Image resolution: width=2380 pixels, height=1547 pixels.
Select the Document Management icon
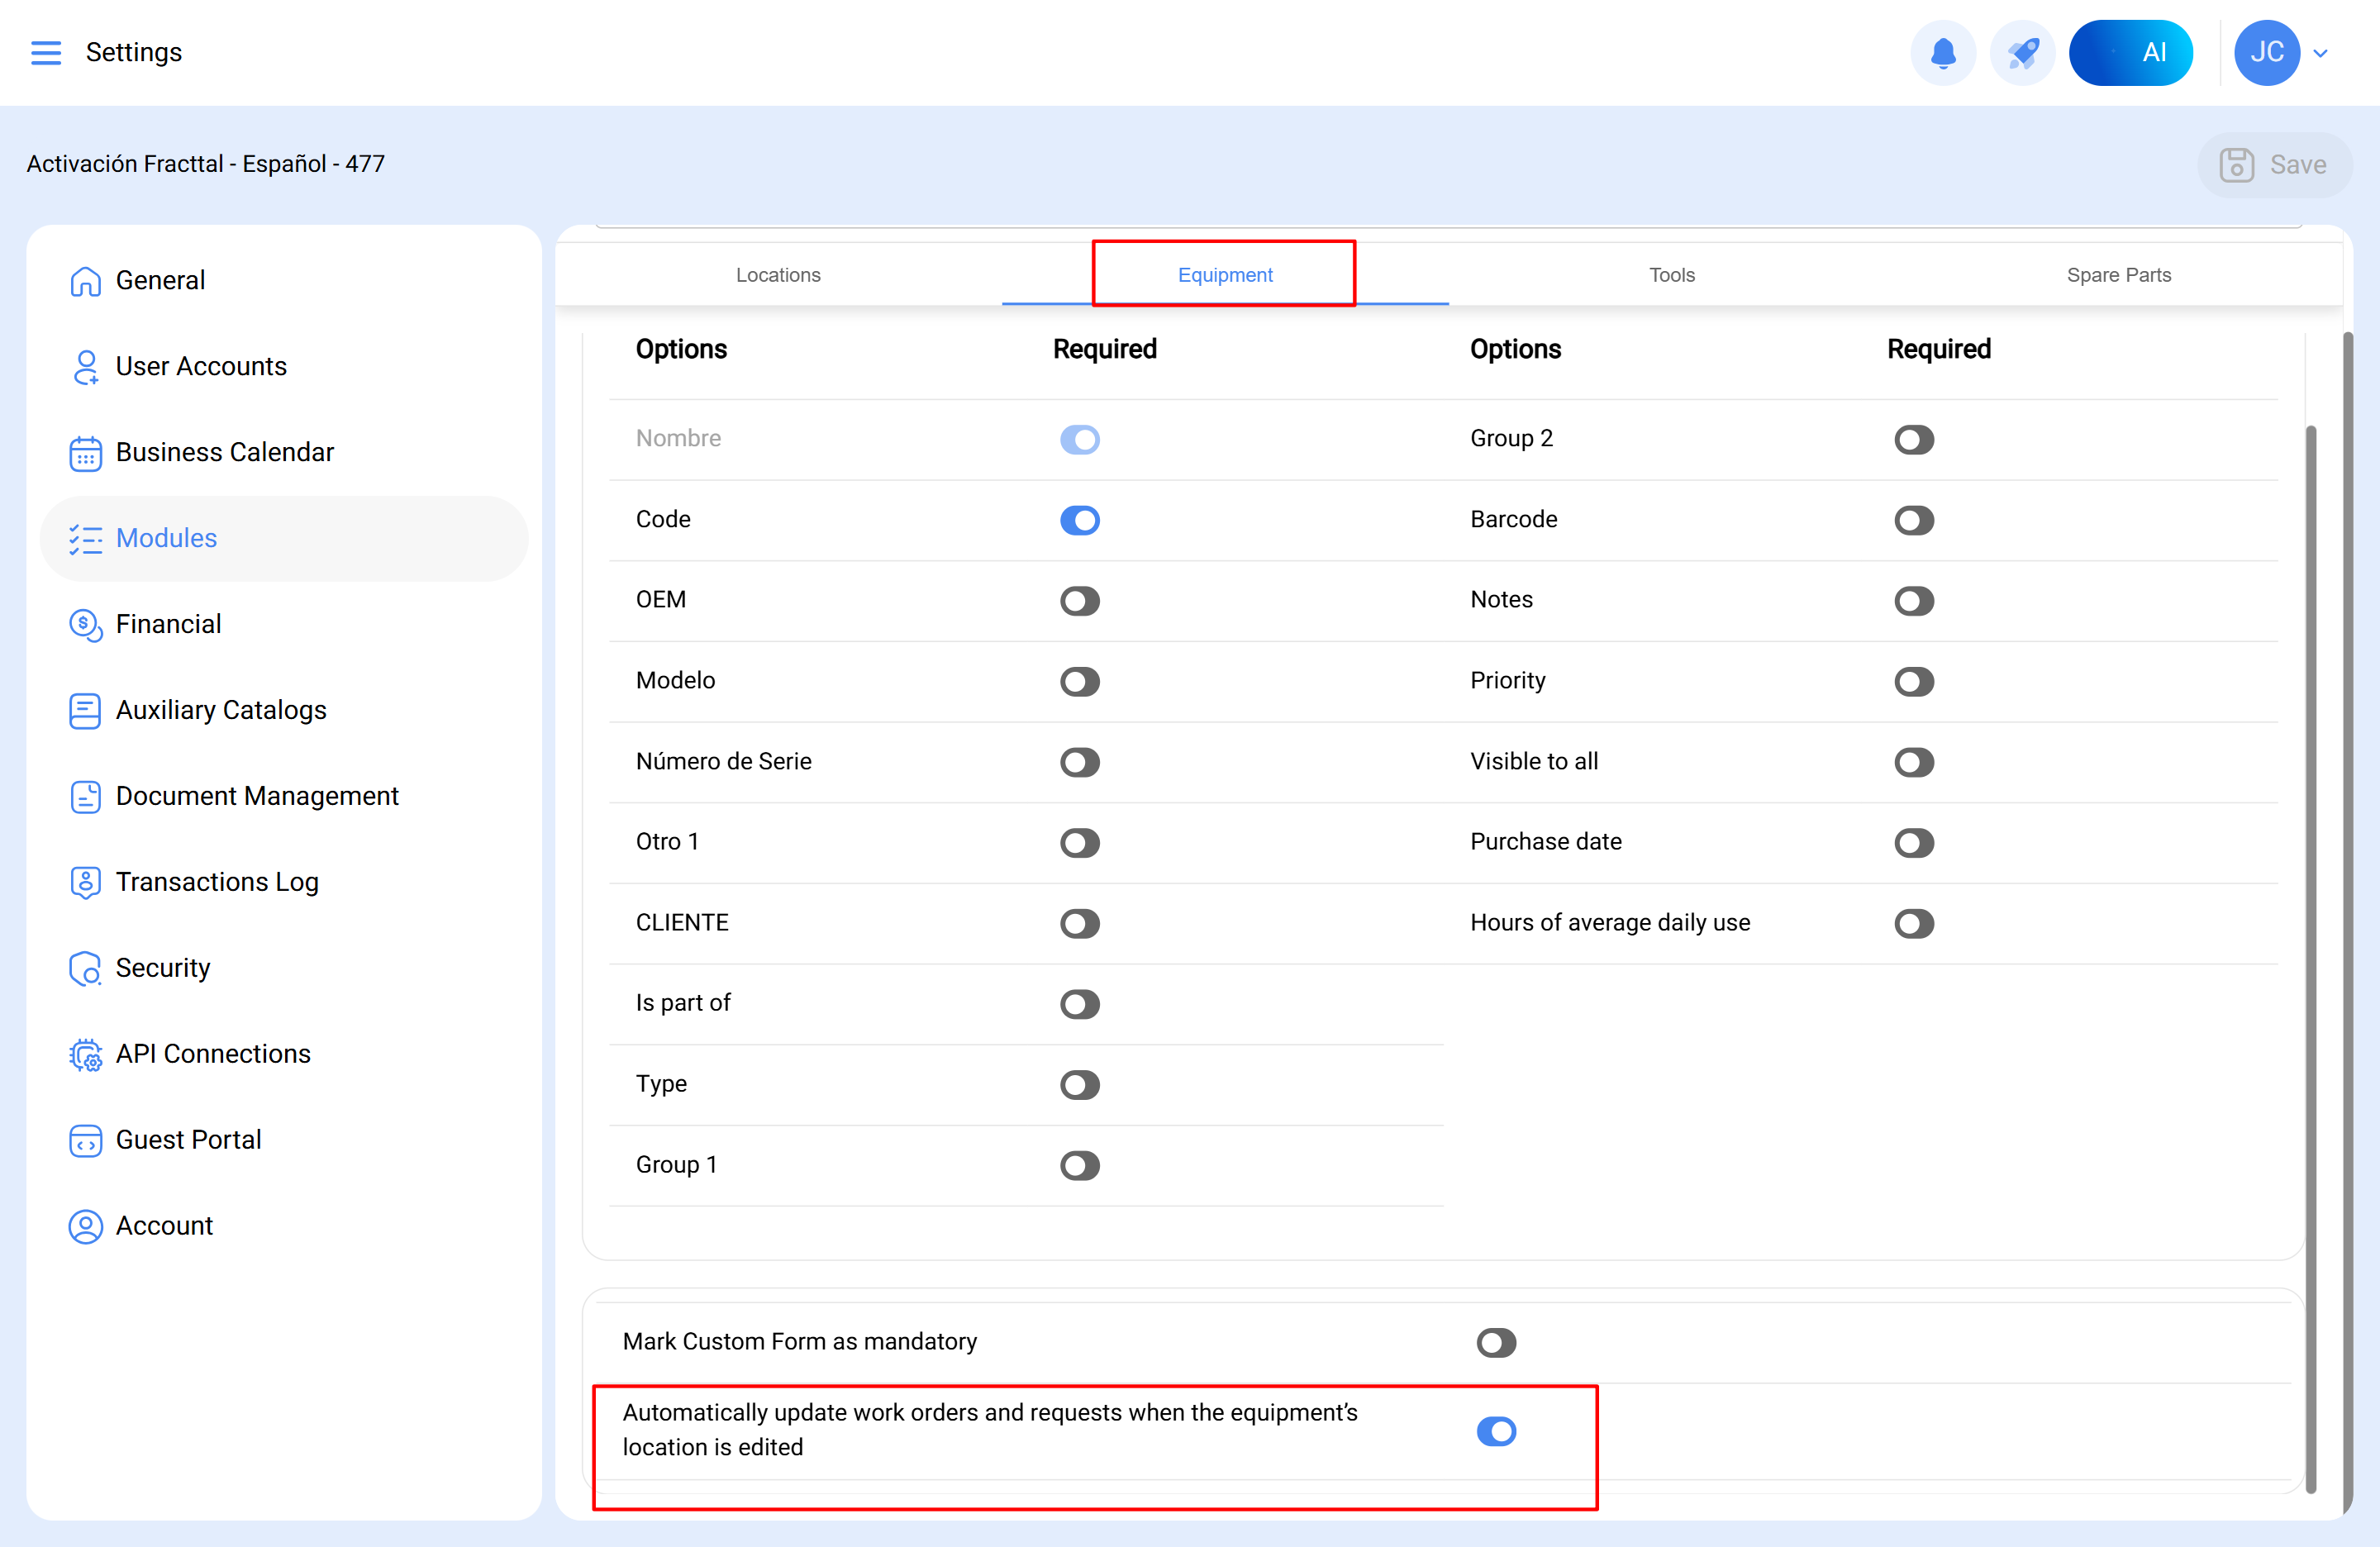(85, 796)
